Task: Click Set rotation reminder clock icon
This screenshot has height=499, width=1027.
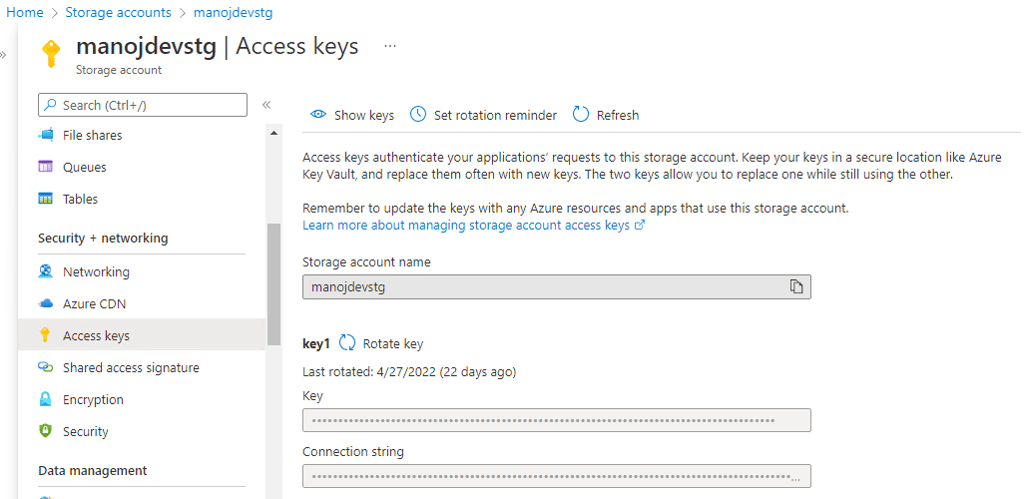Action: click(418, 115)
